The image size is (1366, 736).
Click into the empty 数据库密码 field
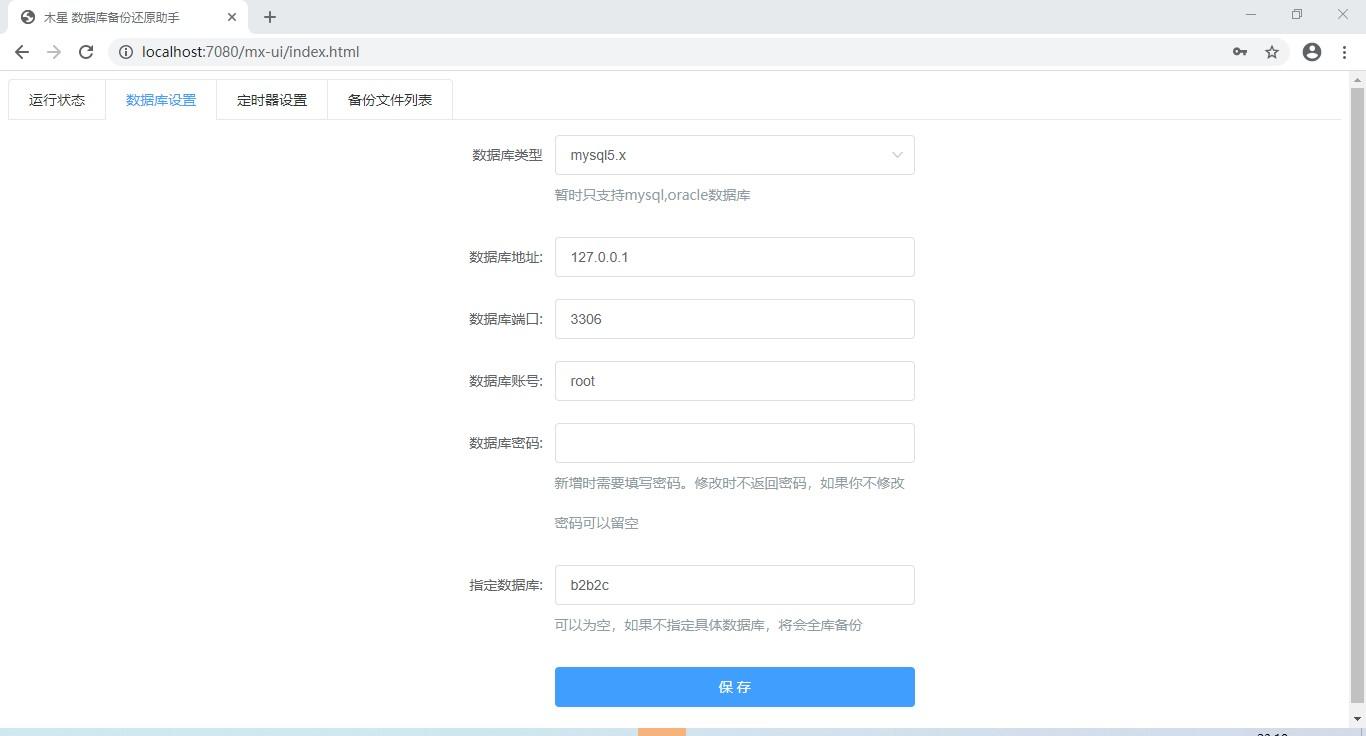(x=735, y=443)
